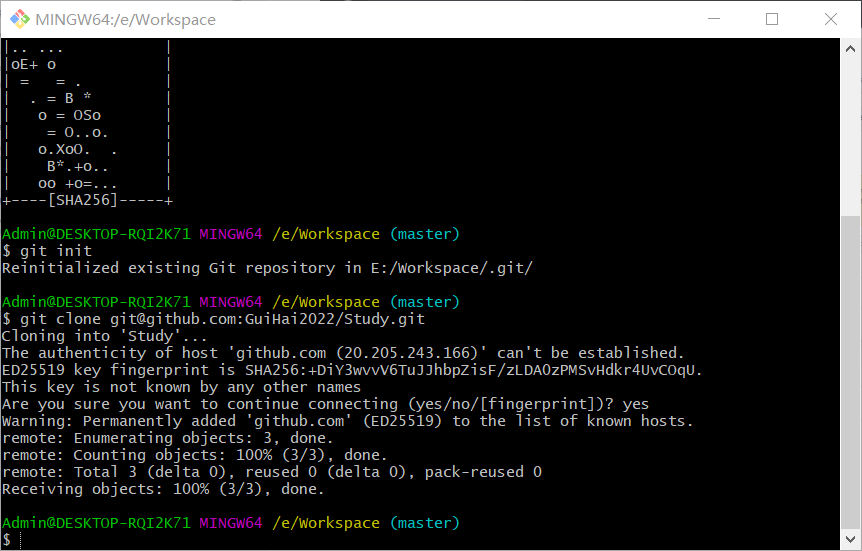Click the scrollbar up arrow
The width and height of the screenshot is (862, 551).
850,49
